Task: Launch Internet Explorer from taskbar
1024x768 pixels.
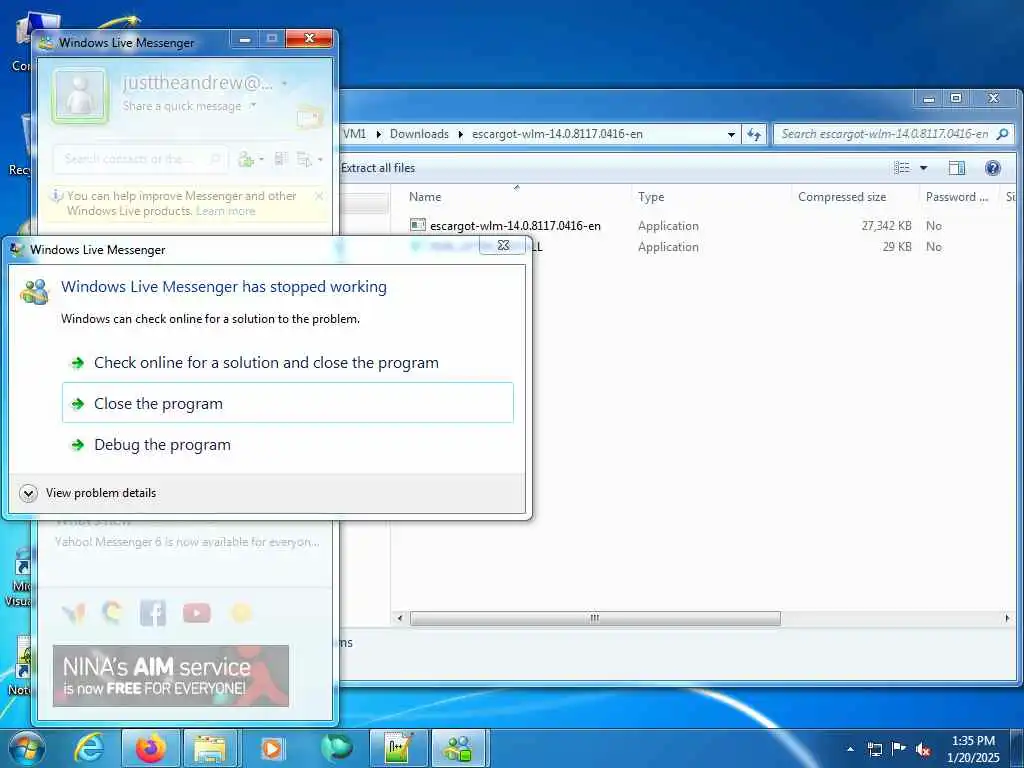Action: coord(89,748)
